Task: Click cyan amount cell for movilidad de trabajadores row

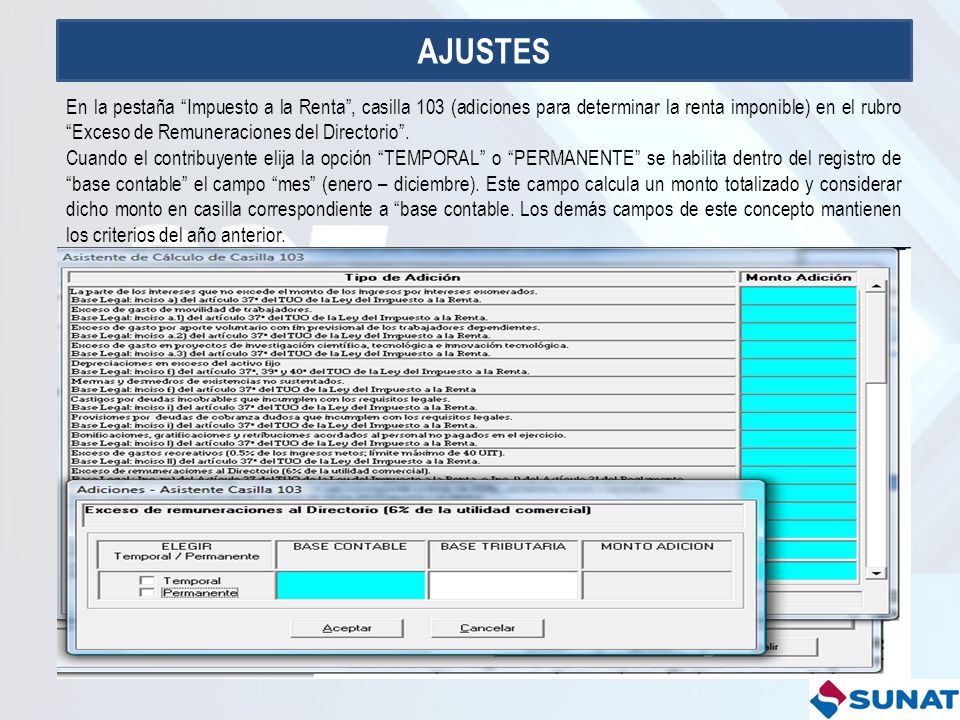Action: [798, 313]
